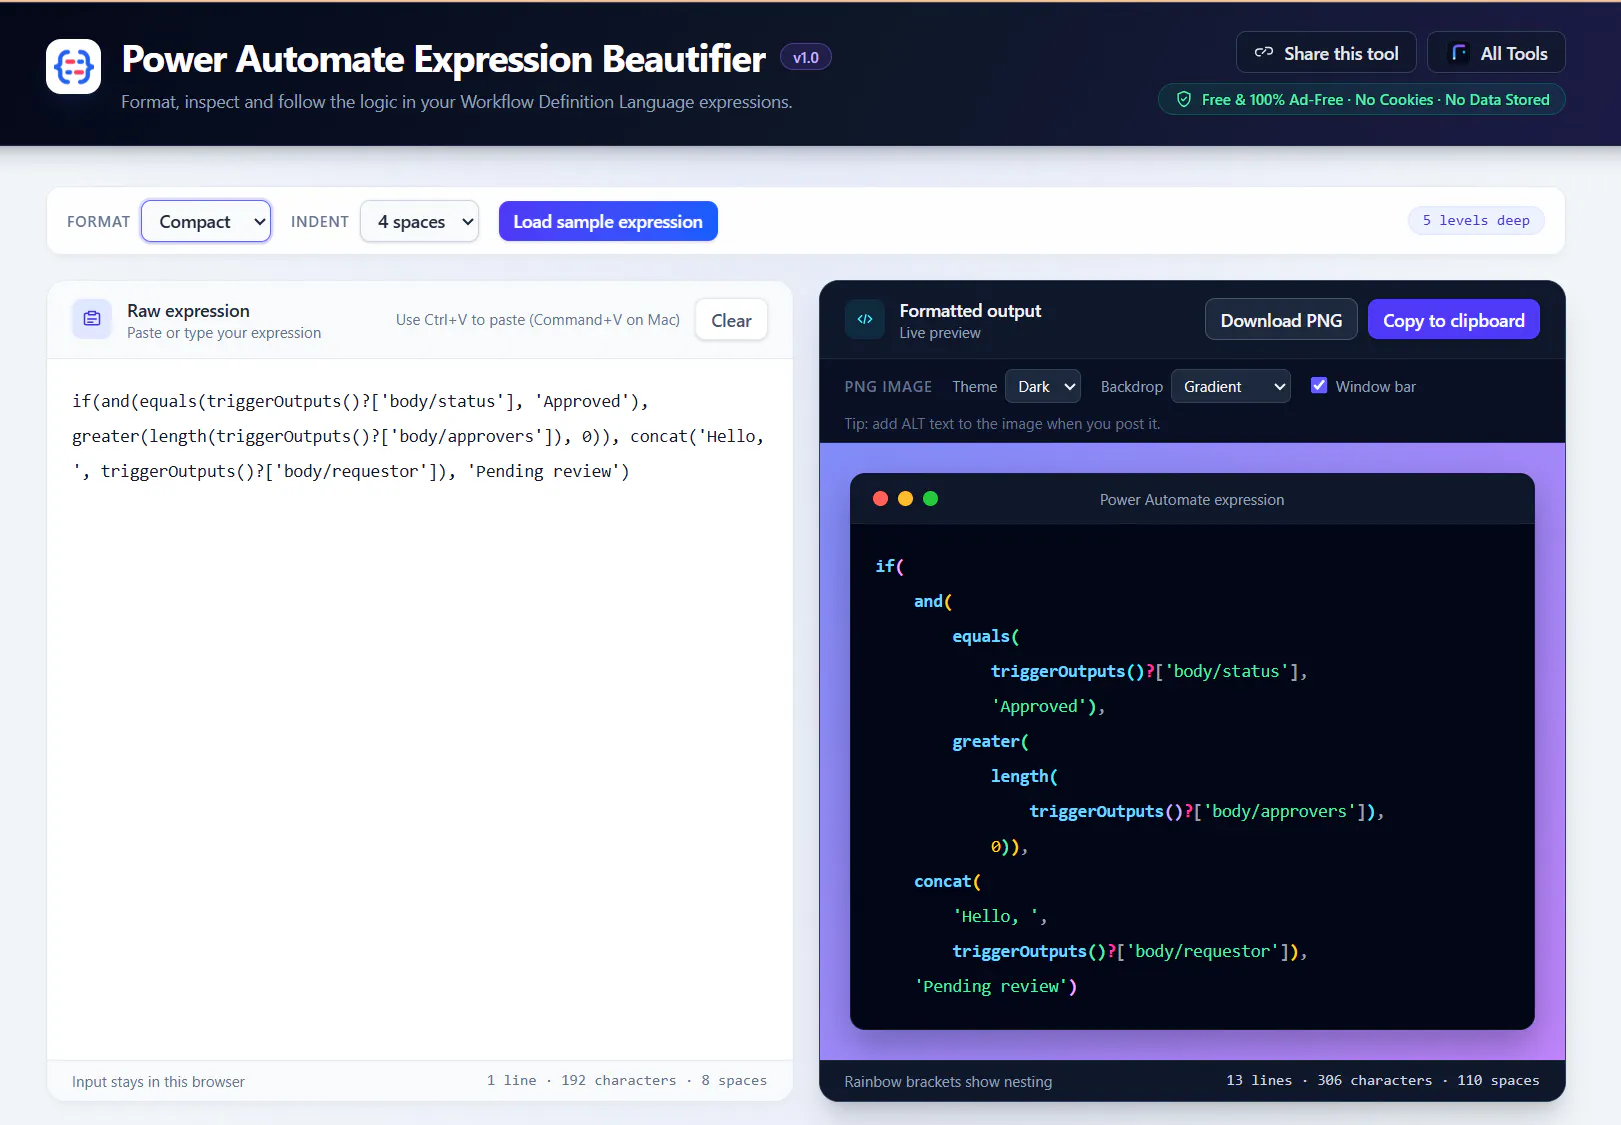Click the 'Power Automate expression' window title

tap(1192, 500)
